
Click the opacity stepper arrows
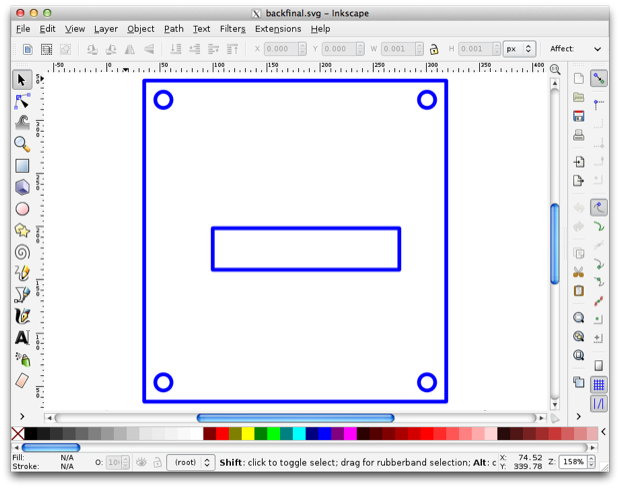(x=126, y=462)
